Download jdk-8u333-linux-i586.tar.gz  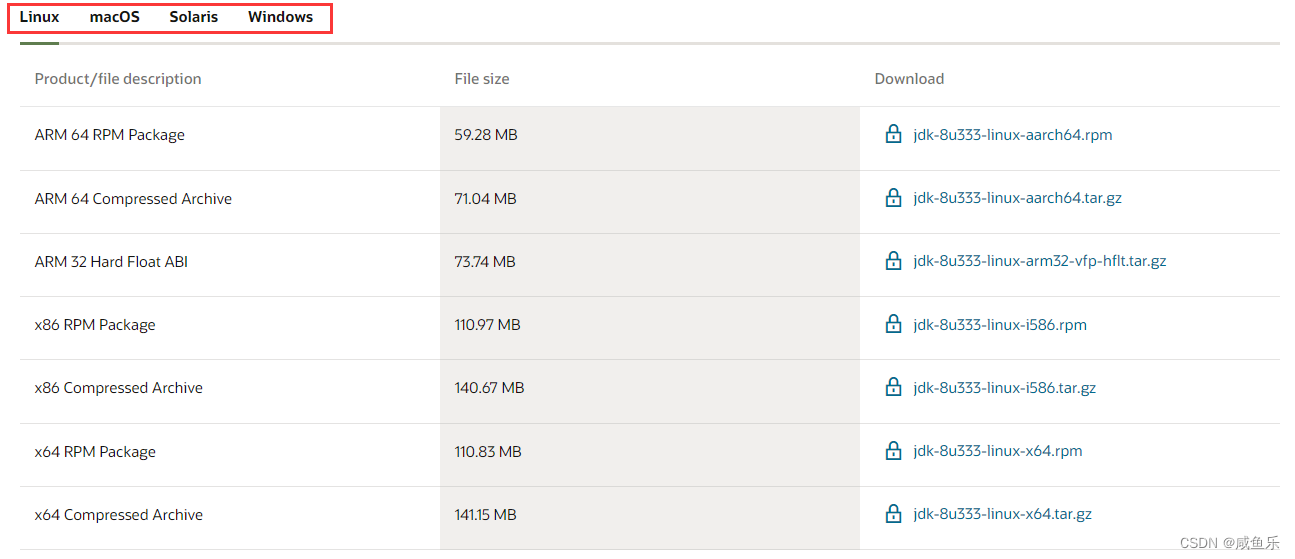coord(1005,387)
